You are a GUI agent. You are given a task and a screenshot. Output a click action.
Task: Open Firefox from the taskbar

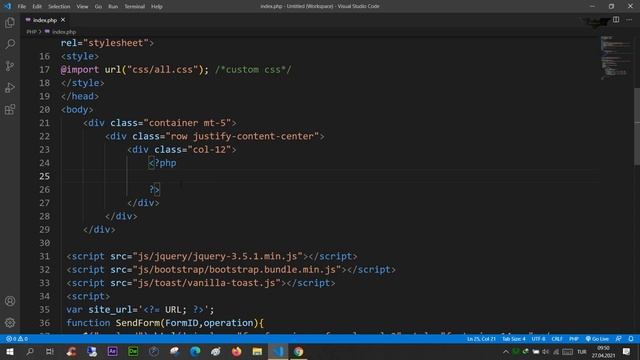236,351
